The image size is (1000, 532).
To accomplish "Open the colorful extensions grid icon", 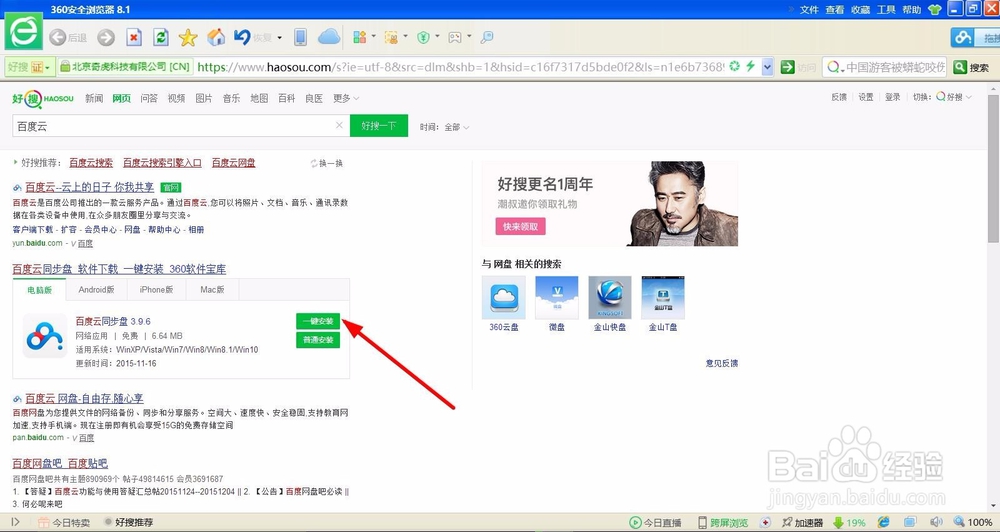I will pos(360,37).
